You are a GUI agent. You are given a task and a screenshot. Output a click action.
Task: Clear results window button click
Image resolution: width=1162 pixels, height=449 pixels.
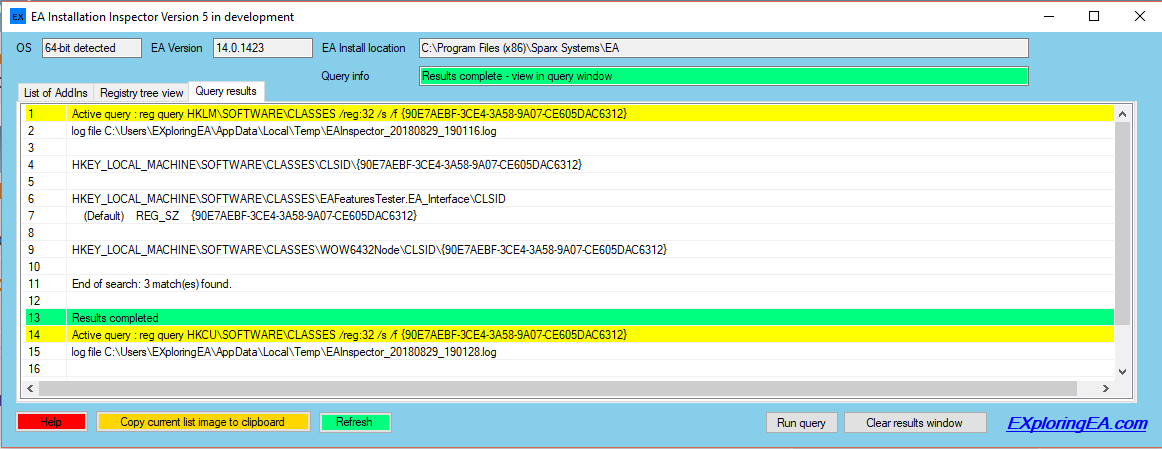pos(915,423)
